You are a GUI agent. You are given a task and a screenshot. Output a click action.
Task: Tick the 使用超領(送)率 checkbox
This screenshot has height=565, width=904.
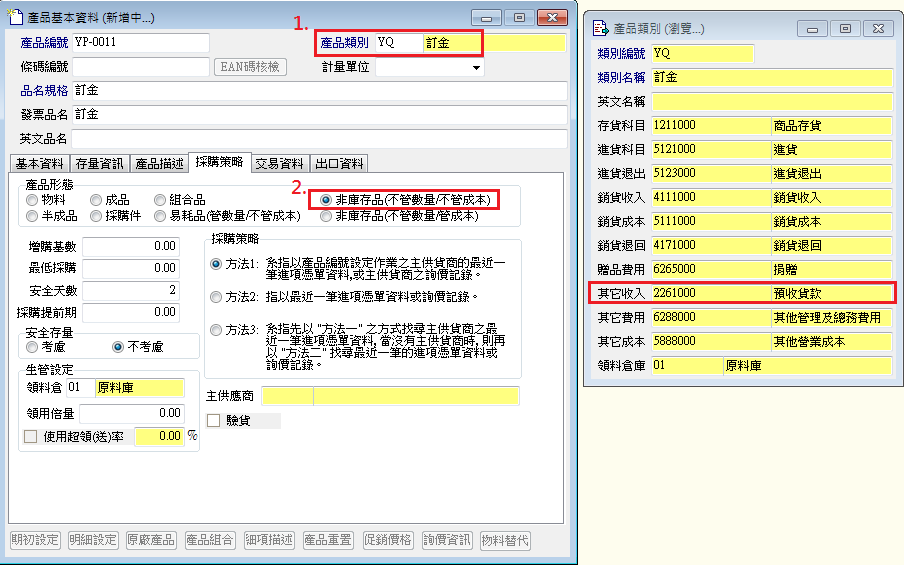[x=30, y=436]
